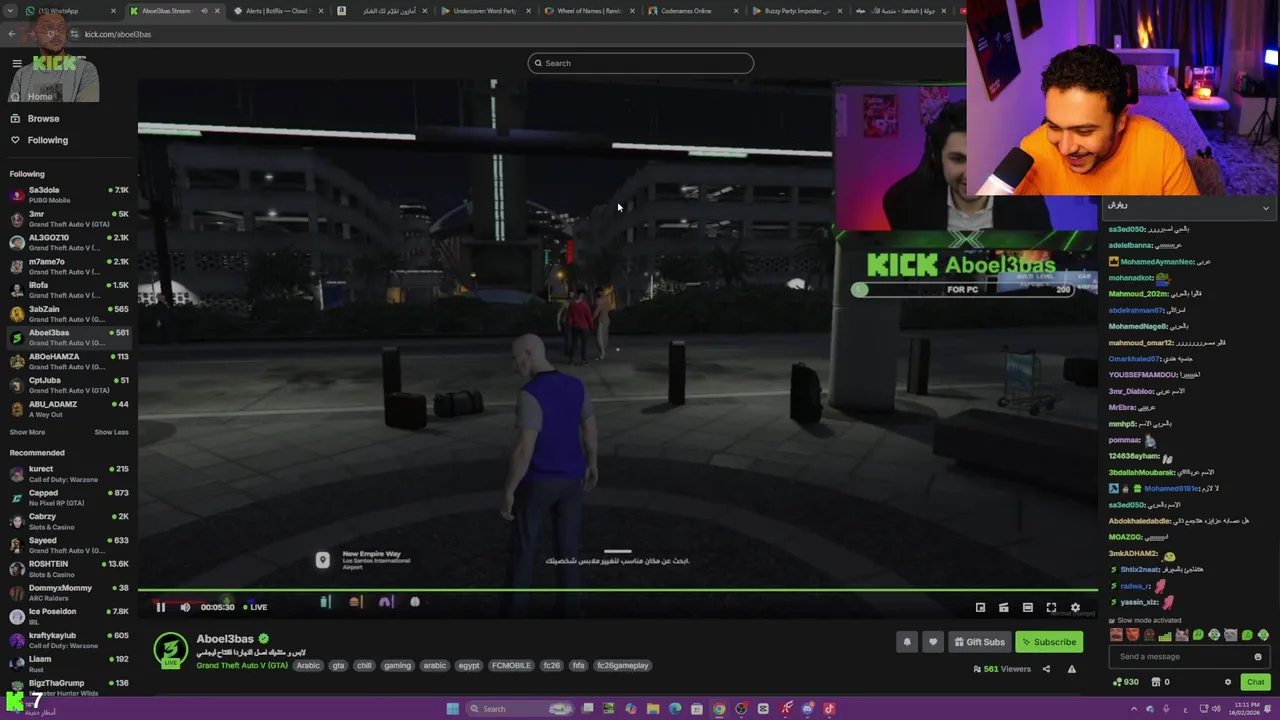Show hidden system tray icons chevron
This screenshot has height=720, width=1280.
(x=1135, y=709)
